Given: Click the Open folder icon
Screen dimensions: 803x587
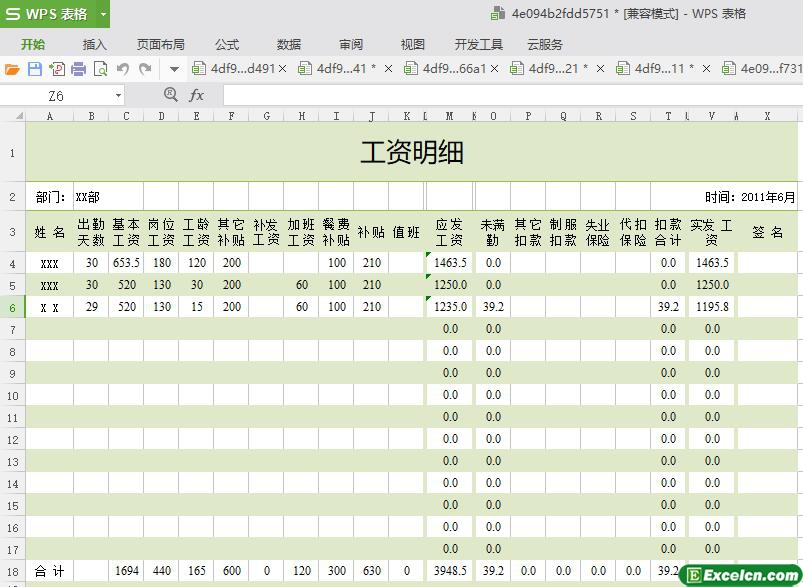Looking at the screenshot, I should click(x=12, y=69).
